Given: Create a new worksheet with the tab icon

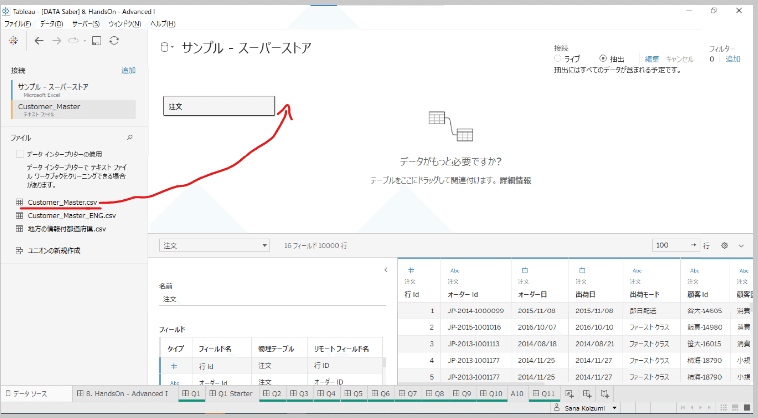Looking at the screenshot, I should click(569, 394).
